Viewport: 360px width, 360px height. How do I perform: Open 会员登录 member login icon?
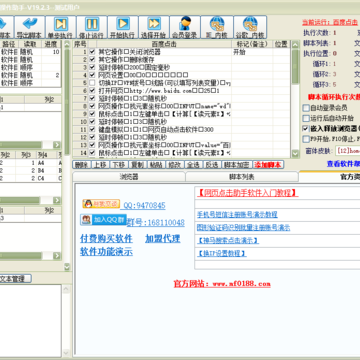tap(185, 27)
